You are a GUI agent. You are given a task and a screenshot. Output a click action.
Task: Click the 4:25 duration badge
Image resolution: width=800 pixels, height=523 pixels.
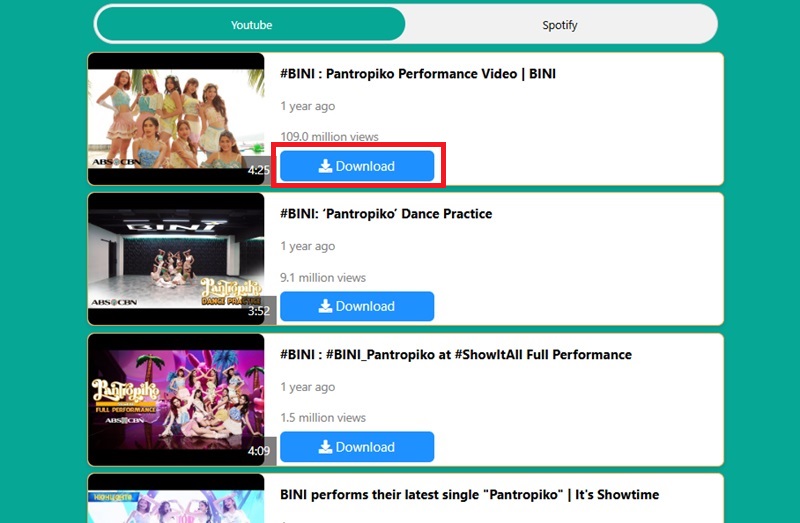pos(258,170)
